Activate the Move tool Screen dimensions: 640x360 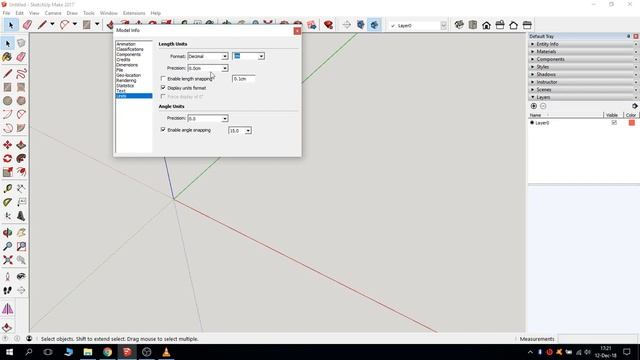7,145
